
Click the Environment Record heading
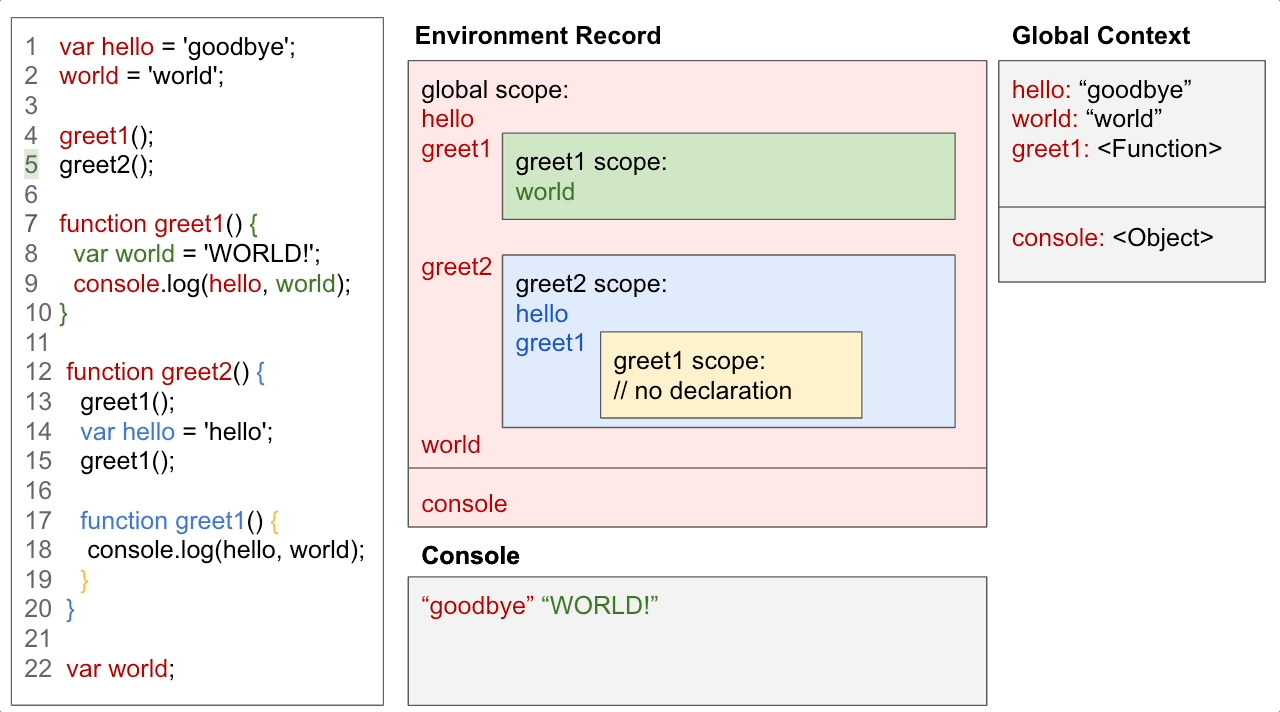click(x=537, y=36)
